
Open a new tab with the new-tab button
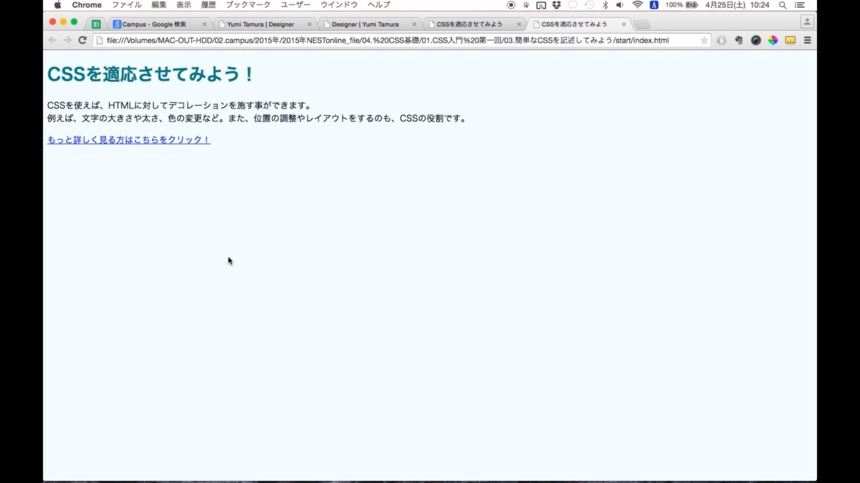pyautogui.click(x=642, y=25)
